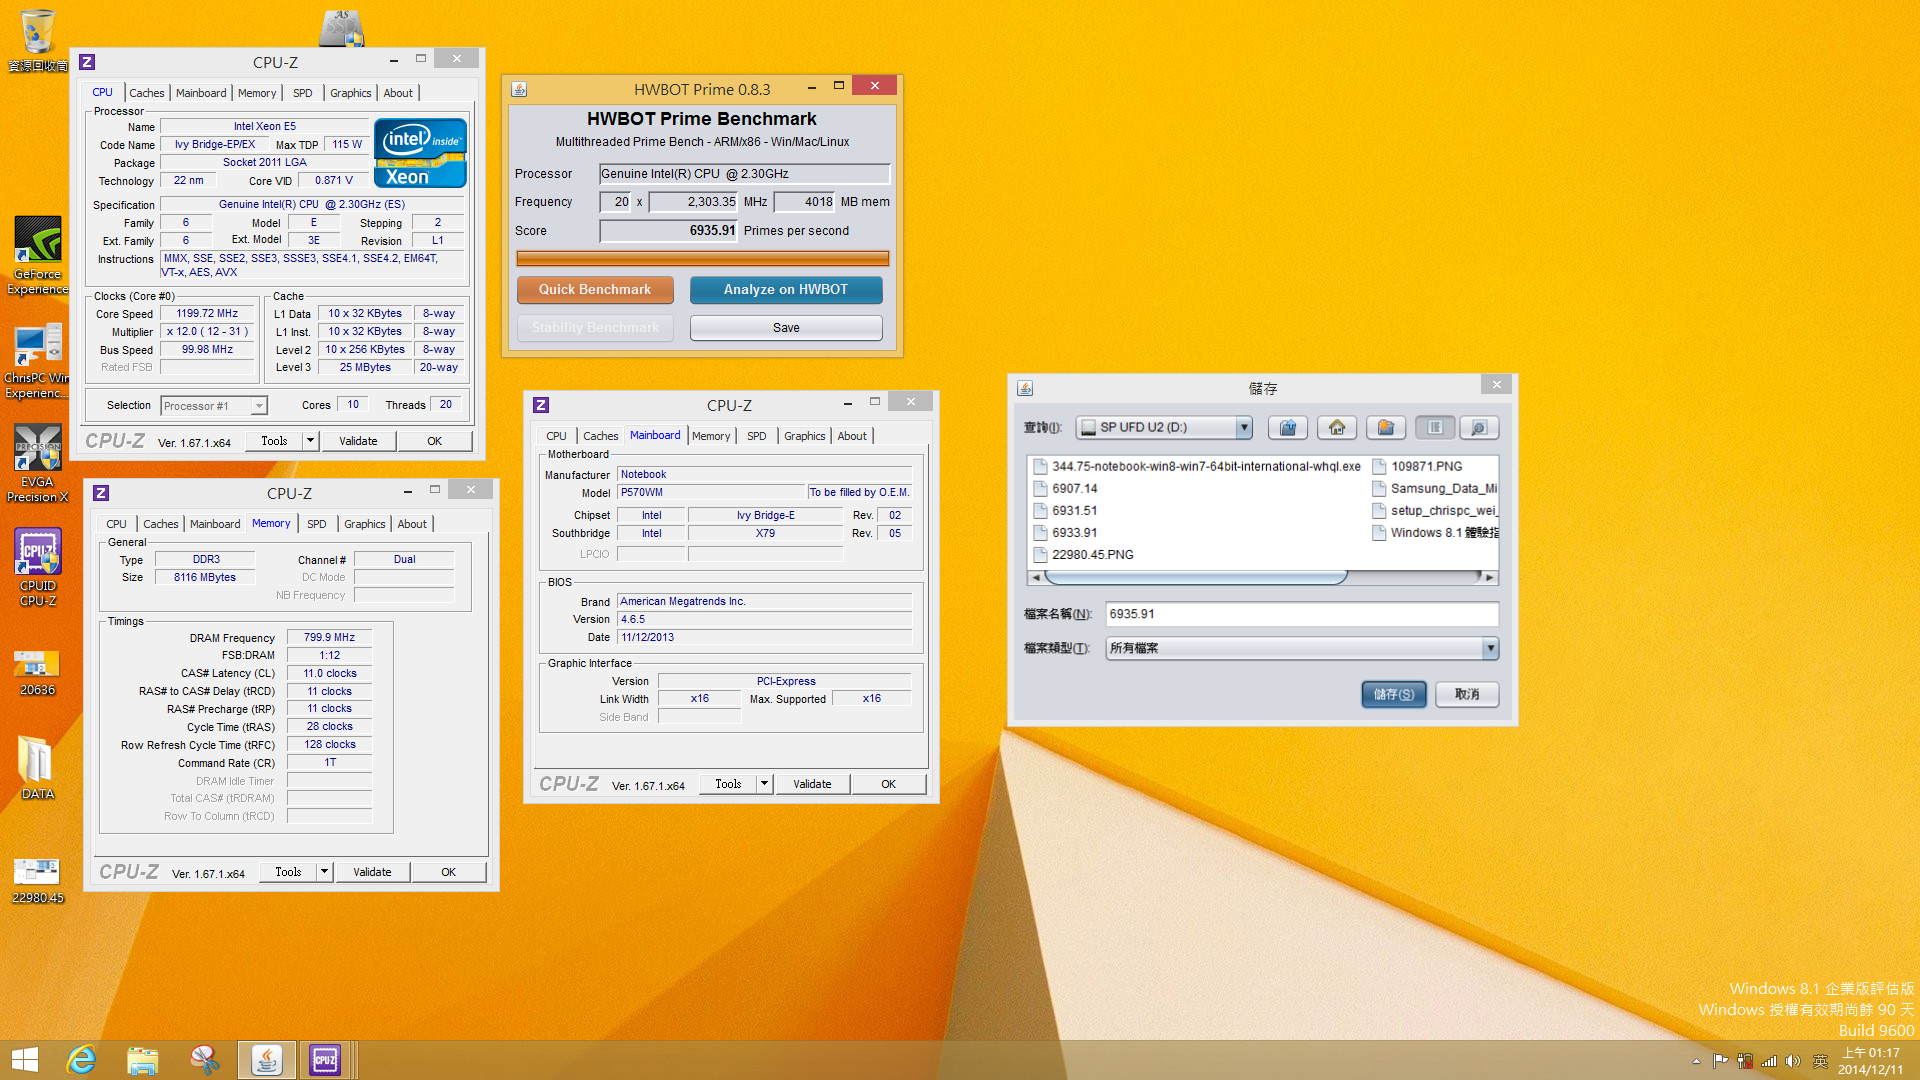The image size is (1920, 1080).
Task: Open 20636 image file on desktop
Action: (38, 672)
